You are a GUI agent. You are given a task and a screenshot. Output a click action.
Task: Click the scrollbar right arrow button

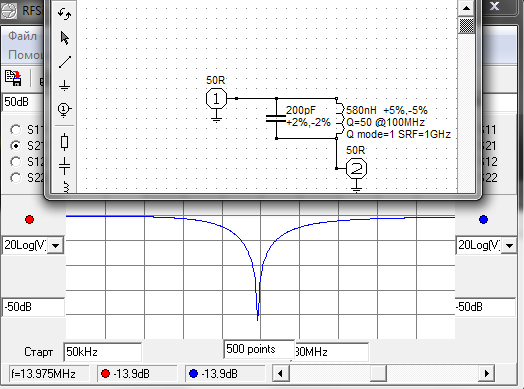[487, 373]
